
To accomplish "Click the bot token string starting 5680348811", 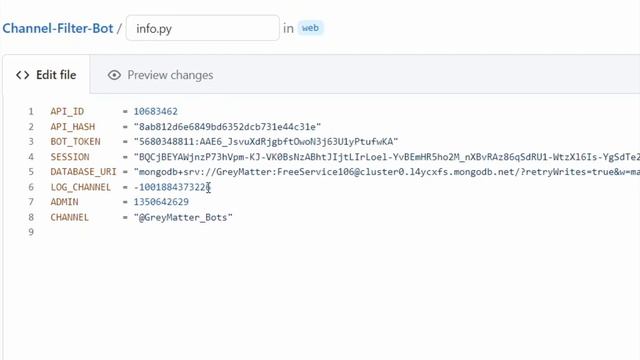I will click(266, 142).
